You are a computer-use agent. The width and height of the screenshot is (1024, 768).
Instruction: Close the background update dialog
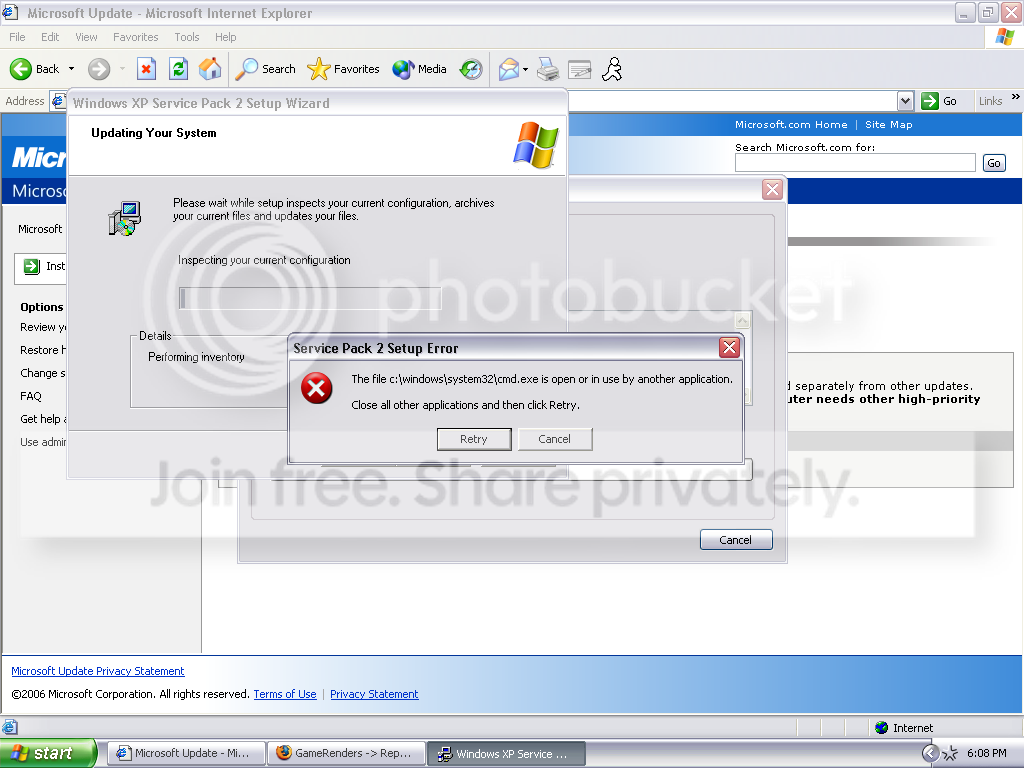pyautogui.click(x=773, y=189)
